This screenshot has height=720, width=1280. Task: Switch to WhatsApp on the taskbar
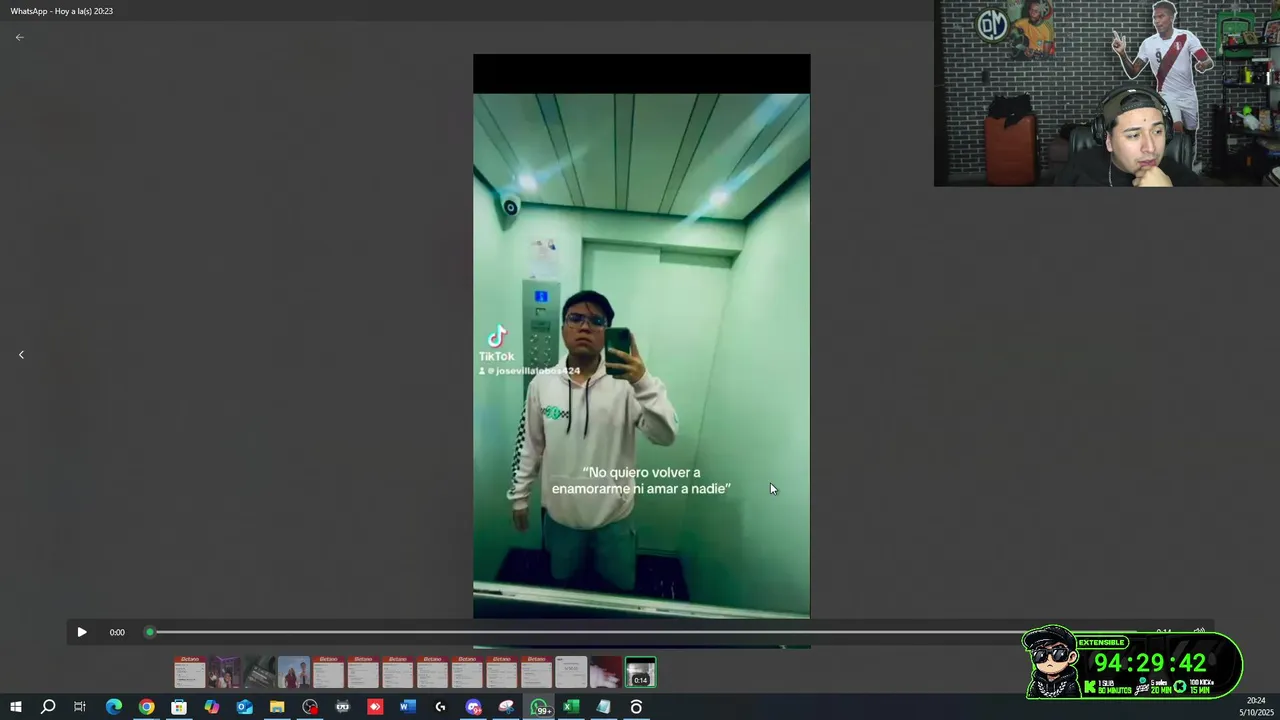click(539, 707)
